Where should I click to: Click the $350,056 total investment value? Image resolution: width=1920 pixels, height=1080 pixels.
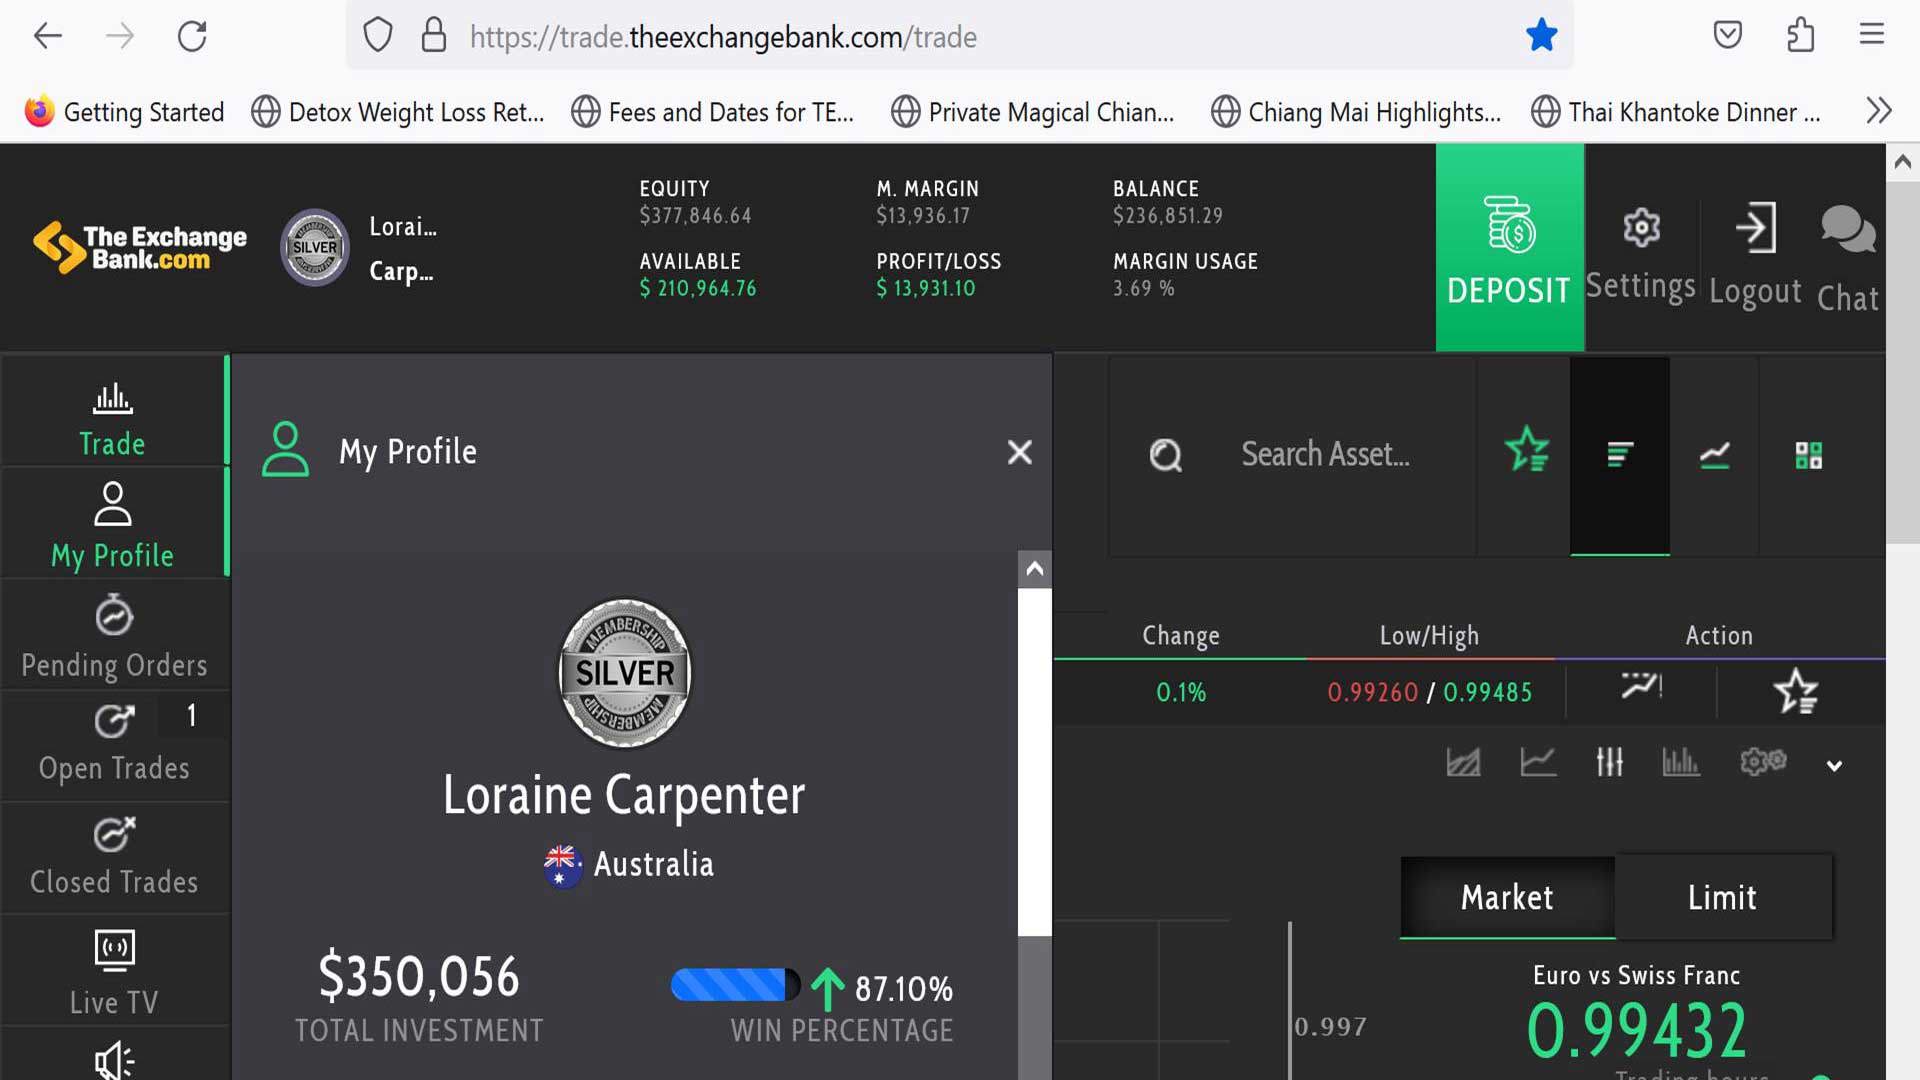point(419,976)
